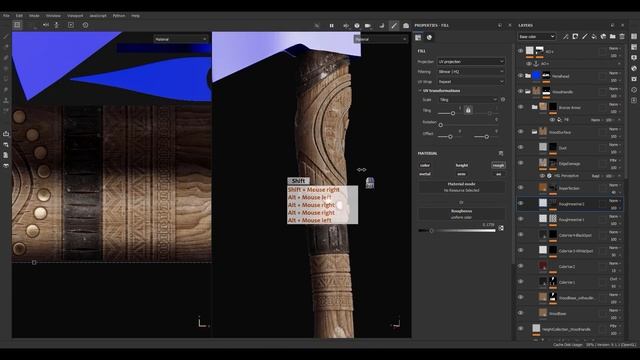Image resolution: width=640 pixels, height=360 pixels.
Task: Select the Roughnessvar2 layer thumbnail
Action: point(542,203)
